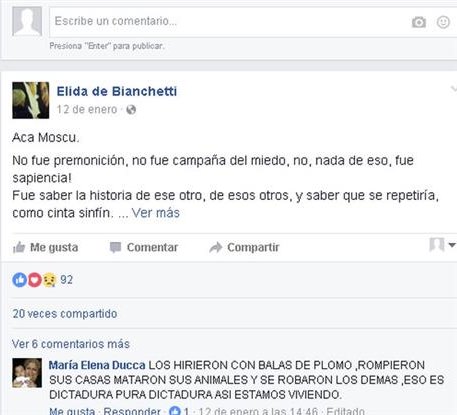Viewport: 457px width, 415px height.
Task: Open post options chevron beside Elida's name
Action: pos(454,89)
